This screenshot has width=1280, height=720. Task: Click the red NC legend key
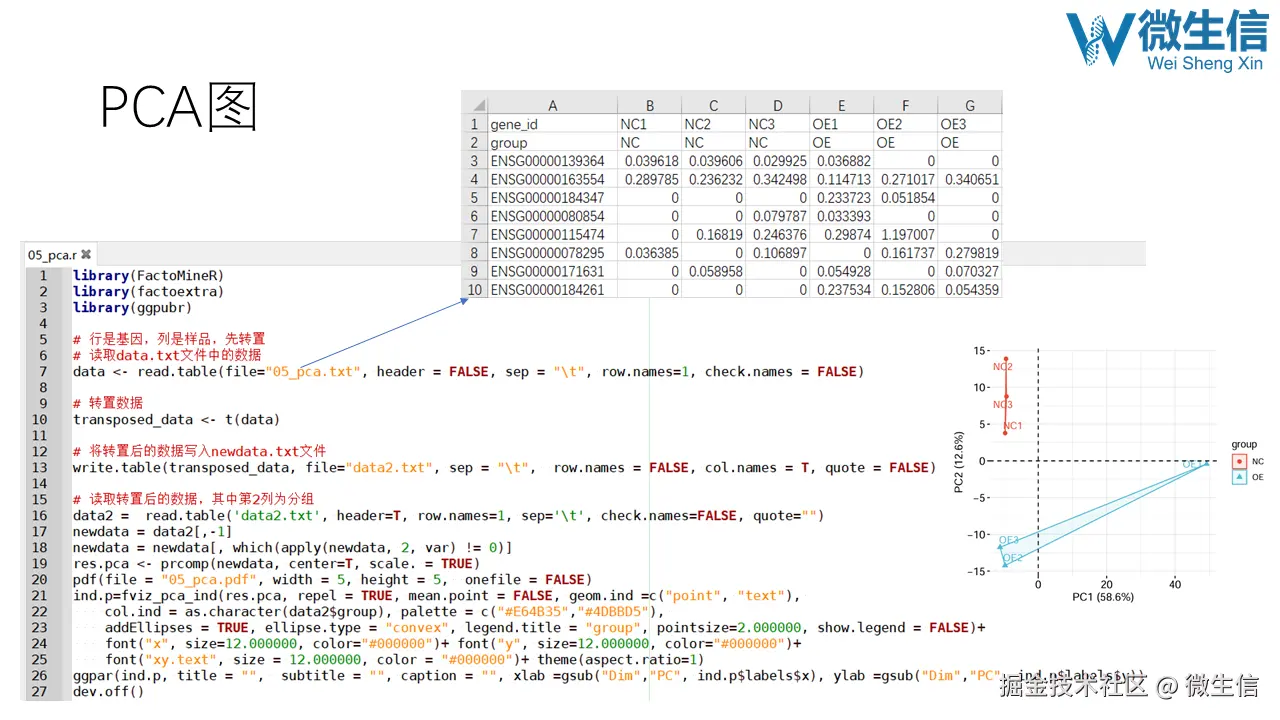click(x=1240, y=461)
